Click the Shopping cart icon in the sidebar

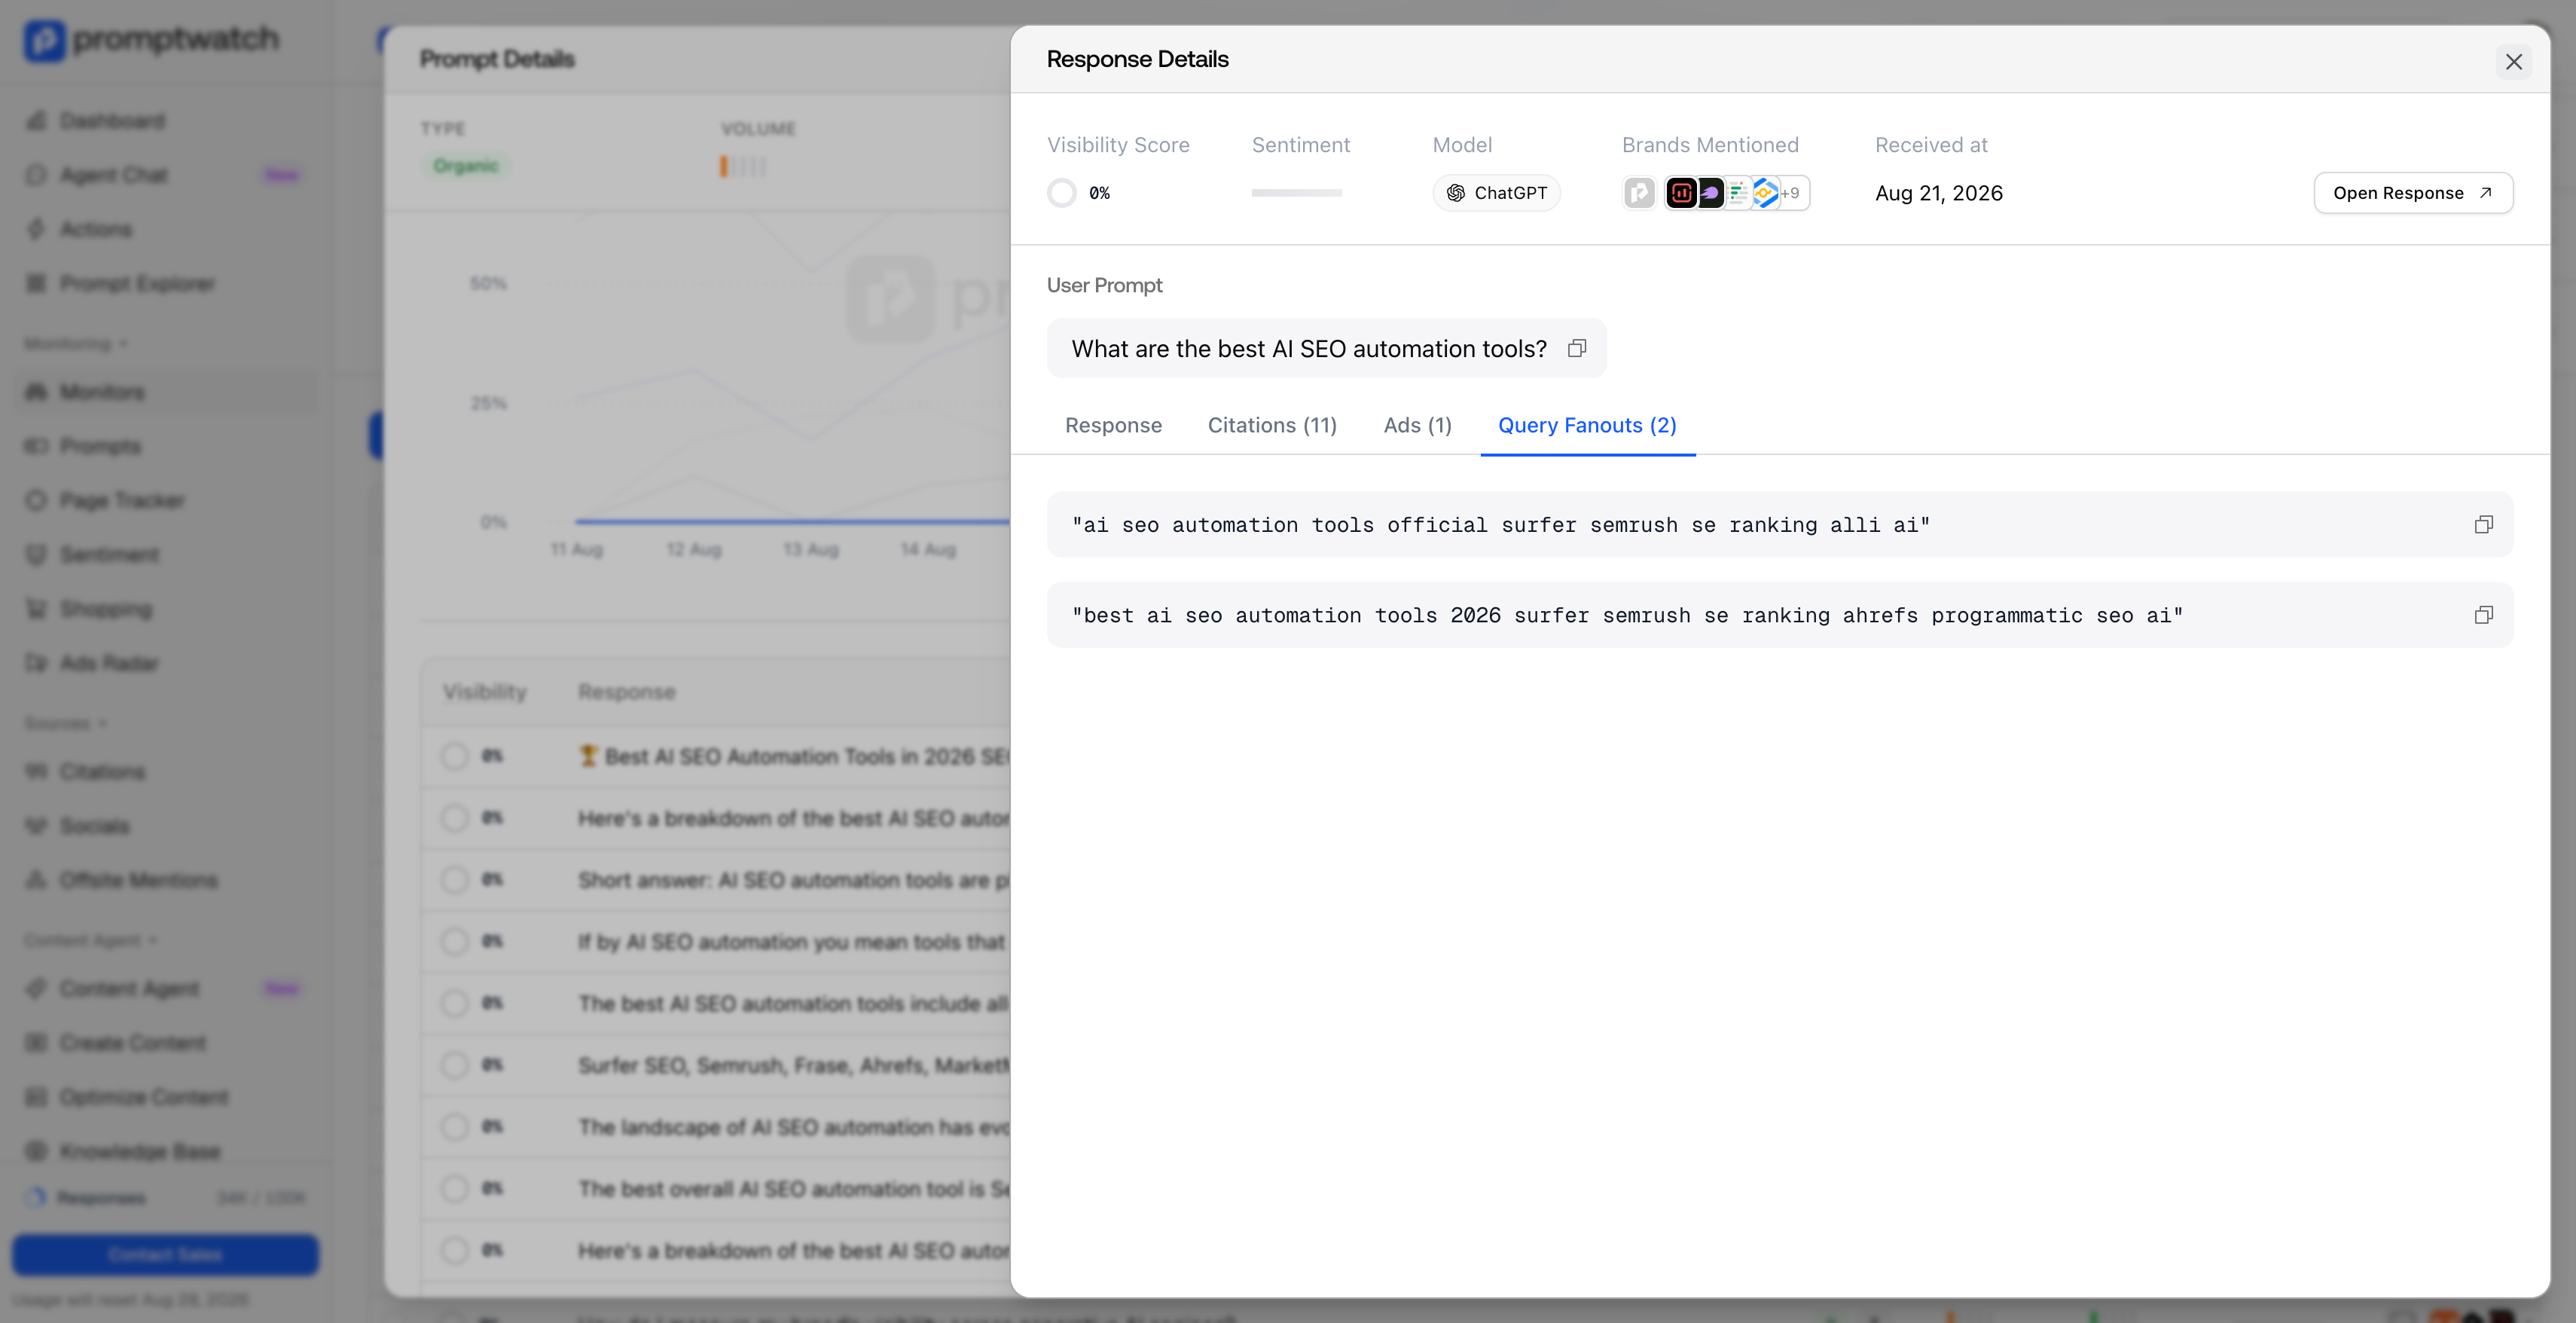pos(36,609)
